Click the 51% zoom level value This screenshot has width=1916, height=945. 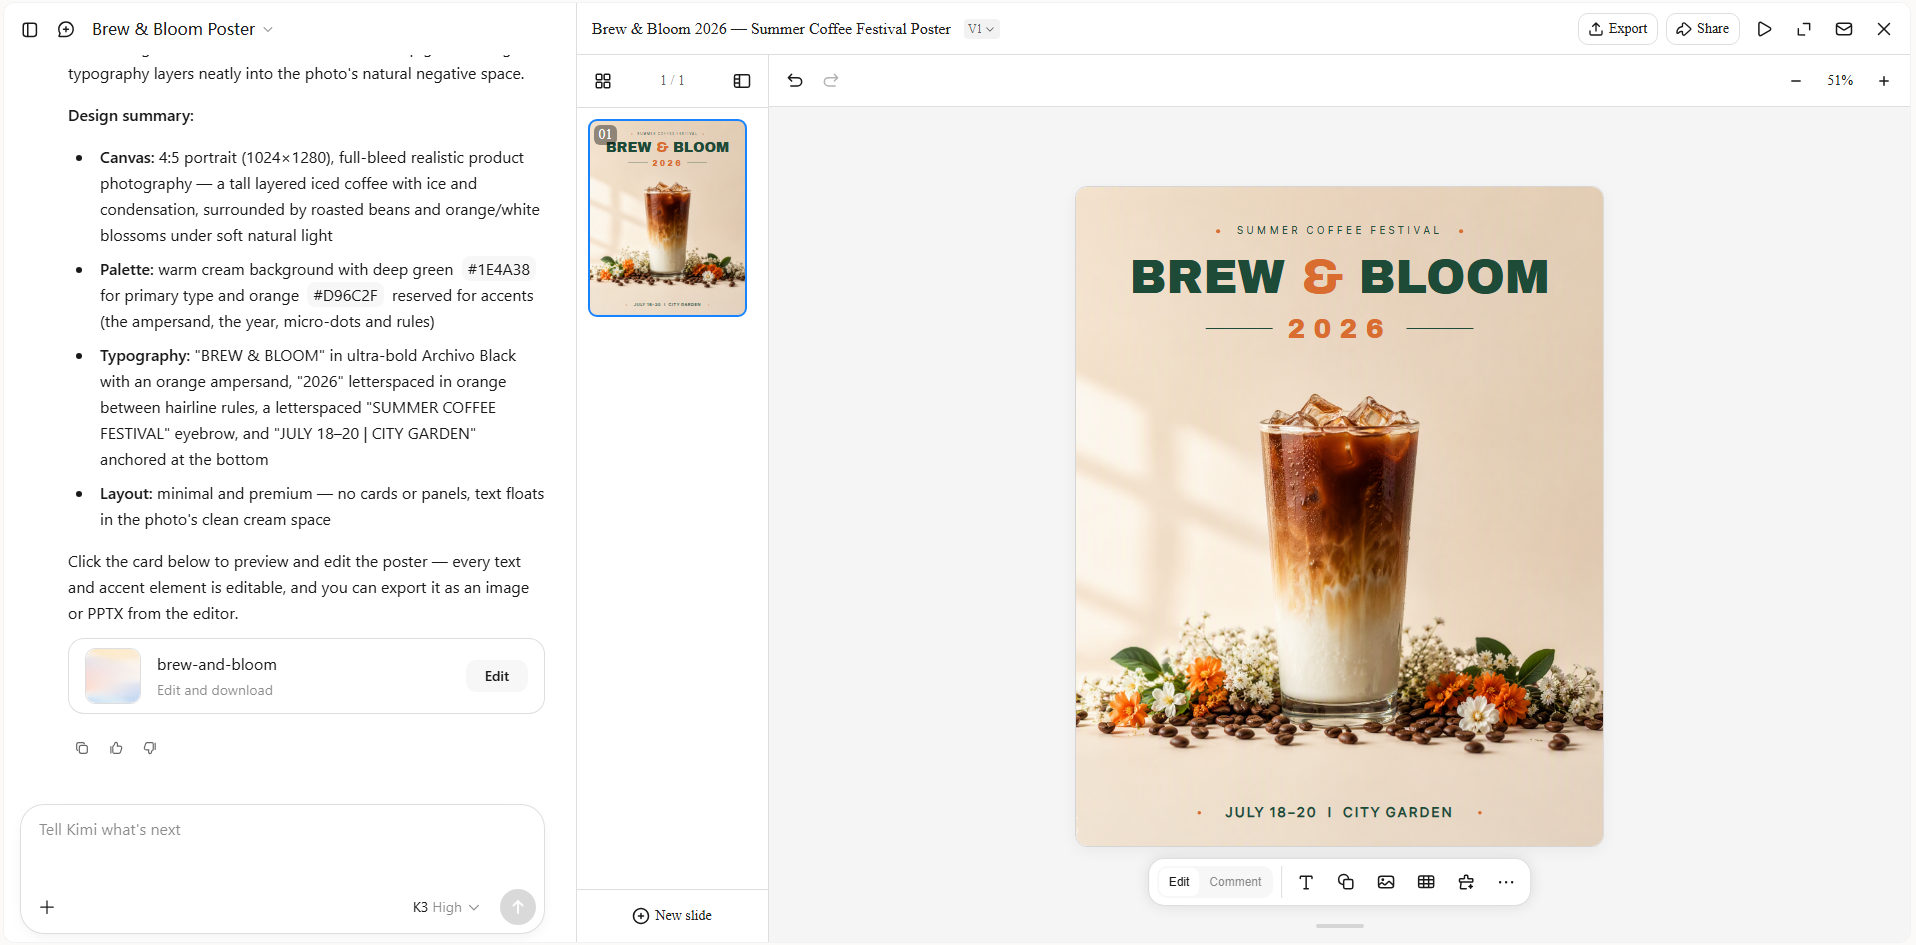coord(1840,81)
